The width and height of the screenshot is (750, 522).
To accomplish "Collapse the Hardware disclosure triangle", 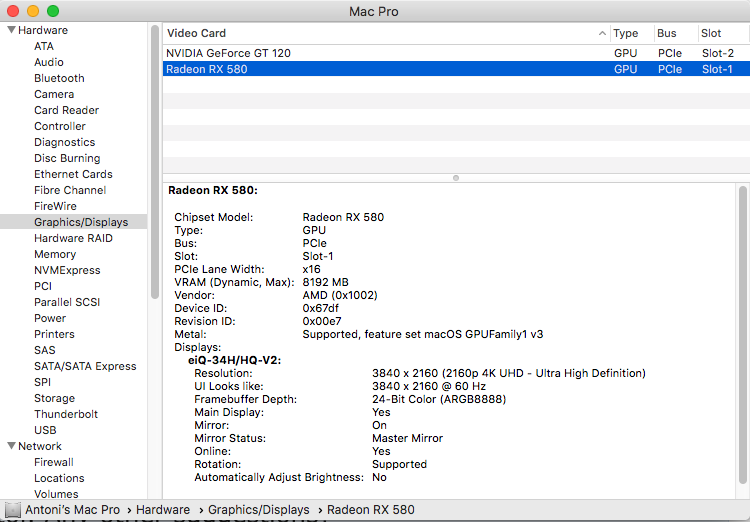I will click(12, 30).
